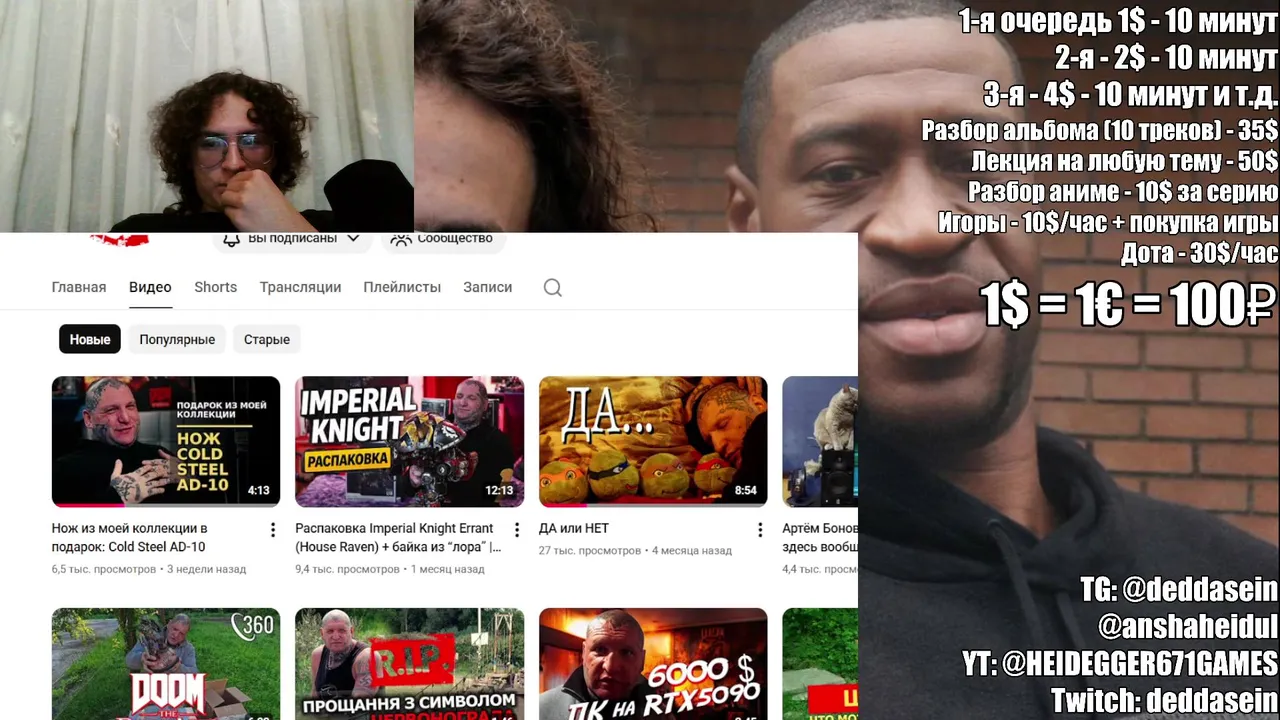Open the Нож Cold Steel AD-10 thumbnail
Image resolution: width=1280 pixels, height=720 pixels.
pos(166,441)
